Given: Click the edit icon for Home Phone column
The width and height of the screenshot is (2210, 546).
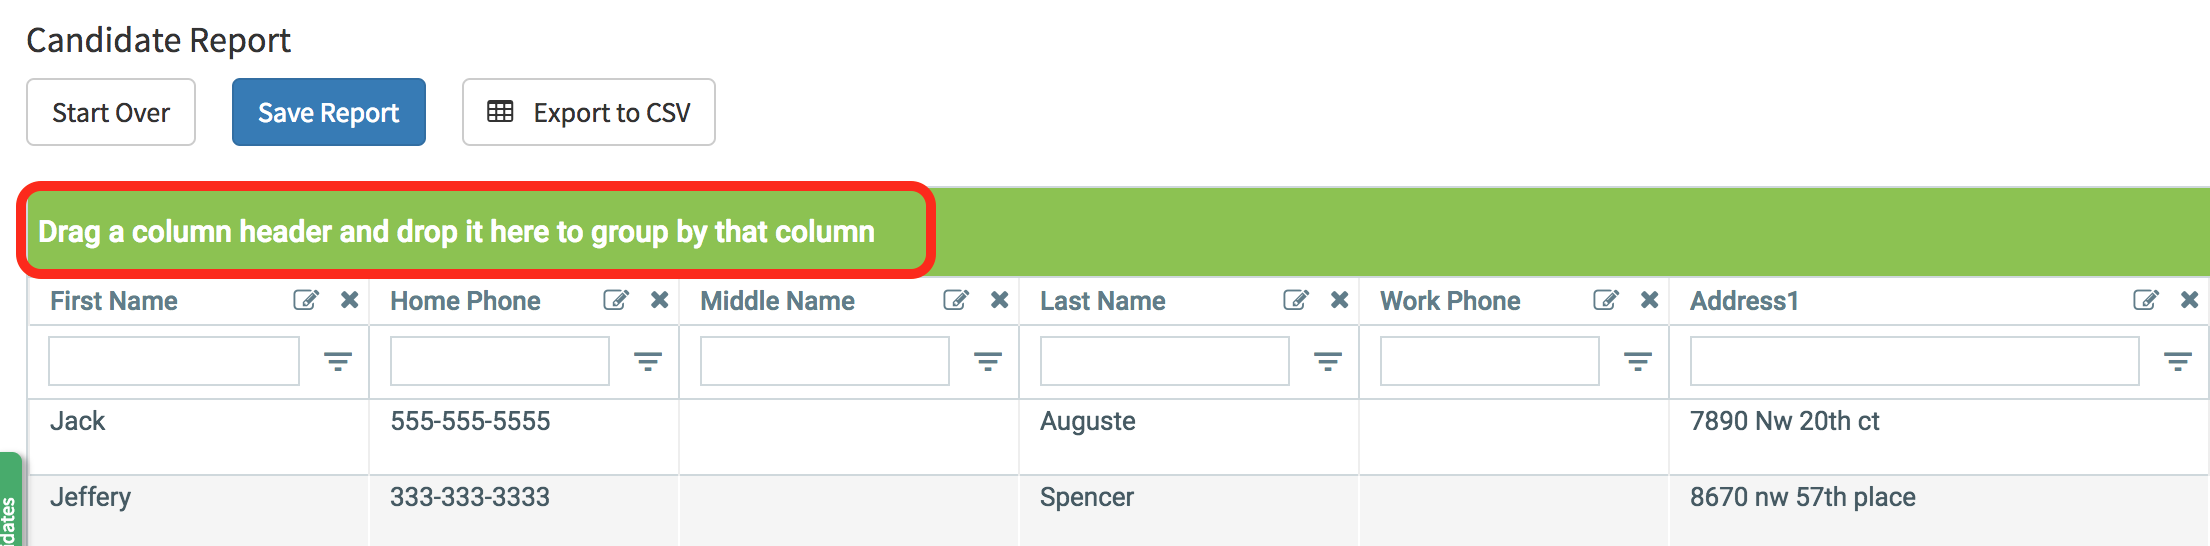Looking at the screenshot, I should tap(615, 300).
